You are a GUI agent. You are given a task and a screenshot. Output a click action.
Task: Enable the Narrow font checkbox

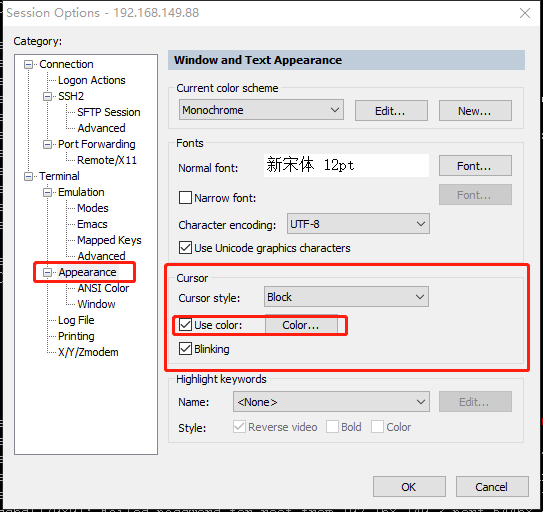coord(185,198)
